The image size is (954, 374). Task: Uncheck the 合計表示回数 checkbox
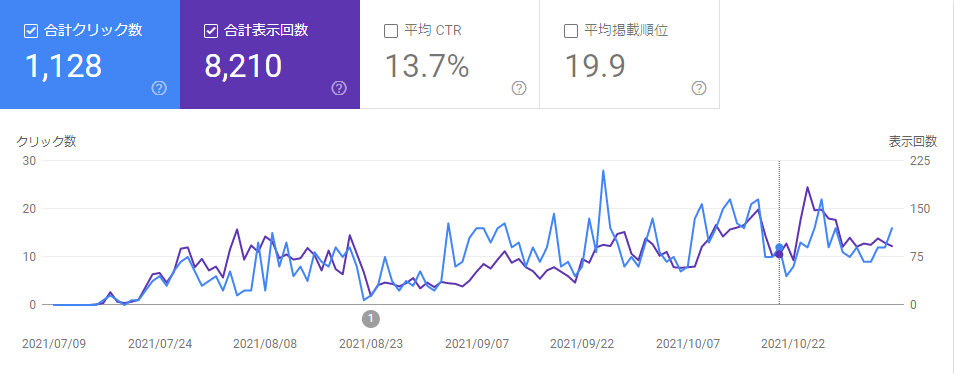coord(211,31)
